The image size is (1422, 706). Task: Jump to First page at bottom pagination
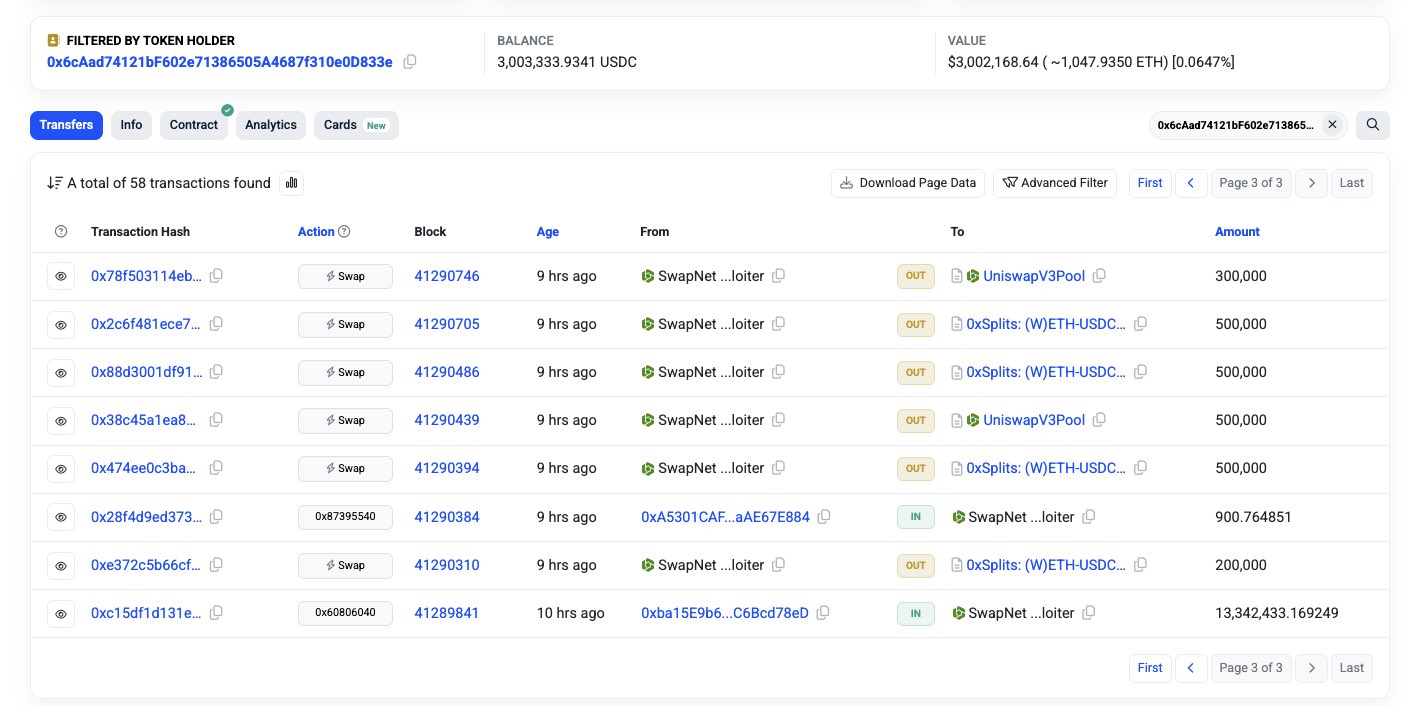tap(1150, 668)
